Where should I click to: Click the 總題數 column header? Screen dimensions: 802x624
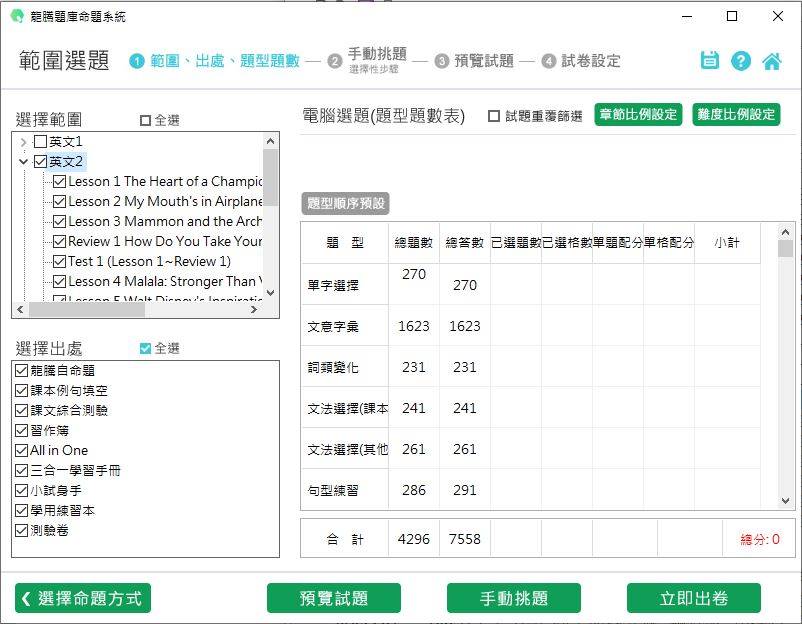[x=414, y=242]
